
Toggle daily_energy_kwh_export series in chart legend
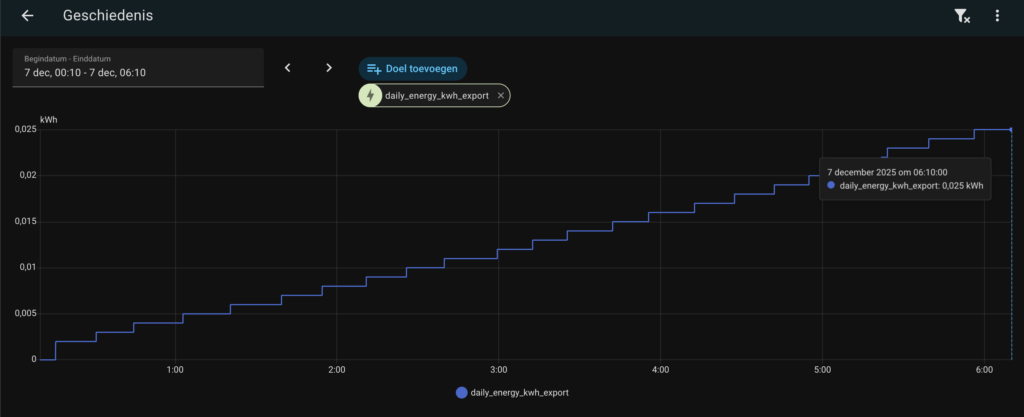point(519,393)
